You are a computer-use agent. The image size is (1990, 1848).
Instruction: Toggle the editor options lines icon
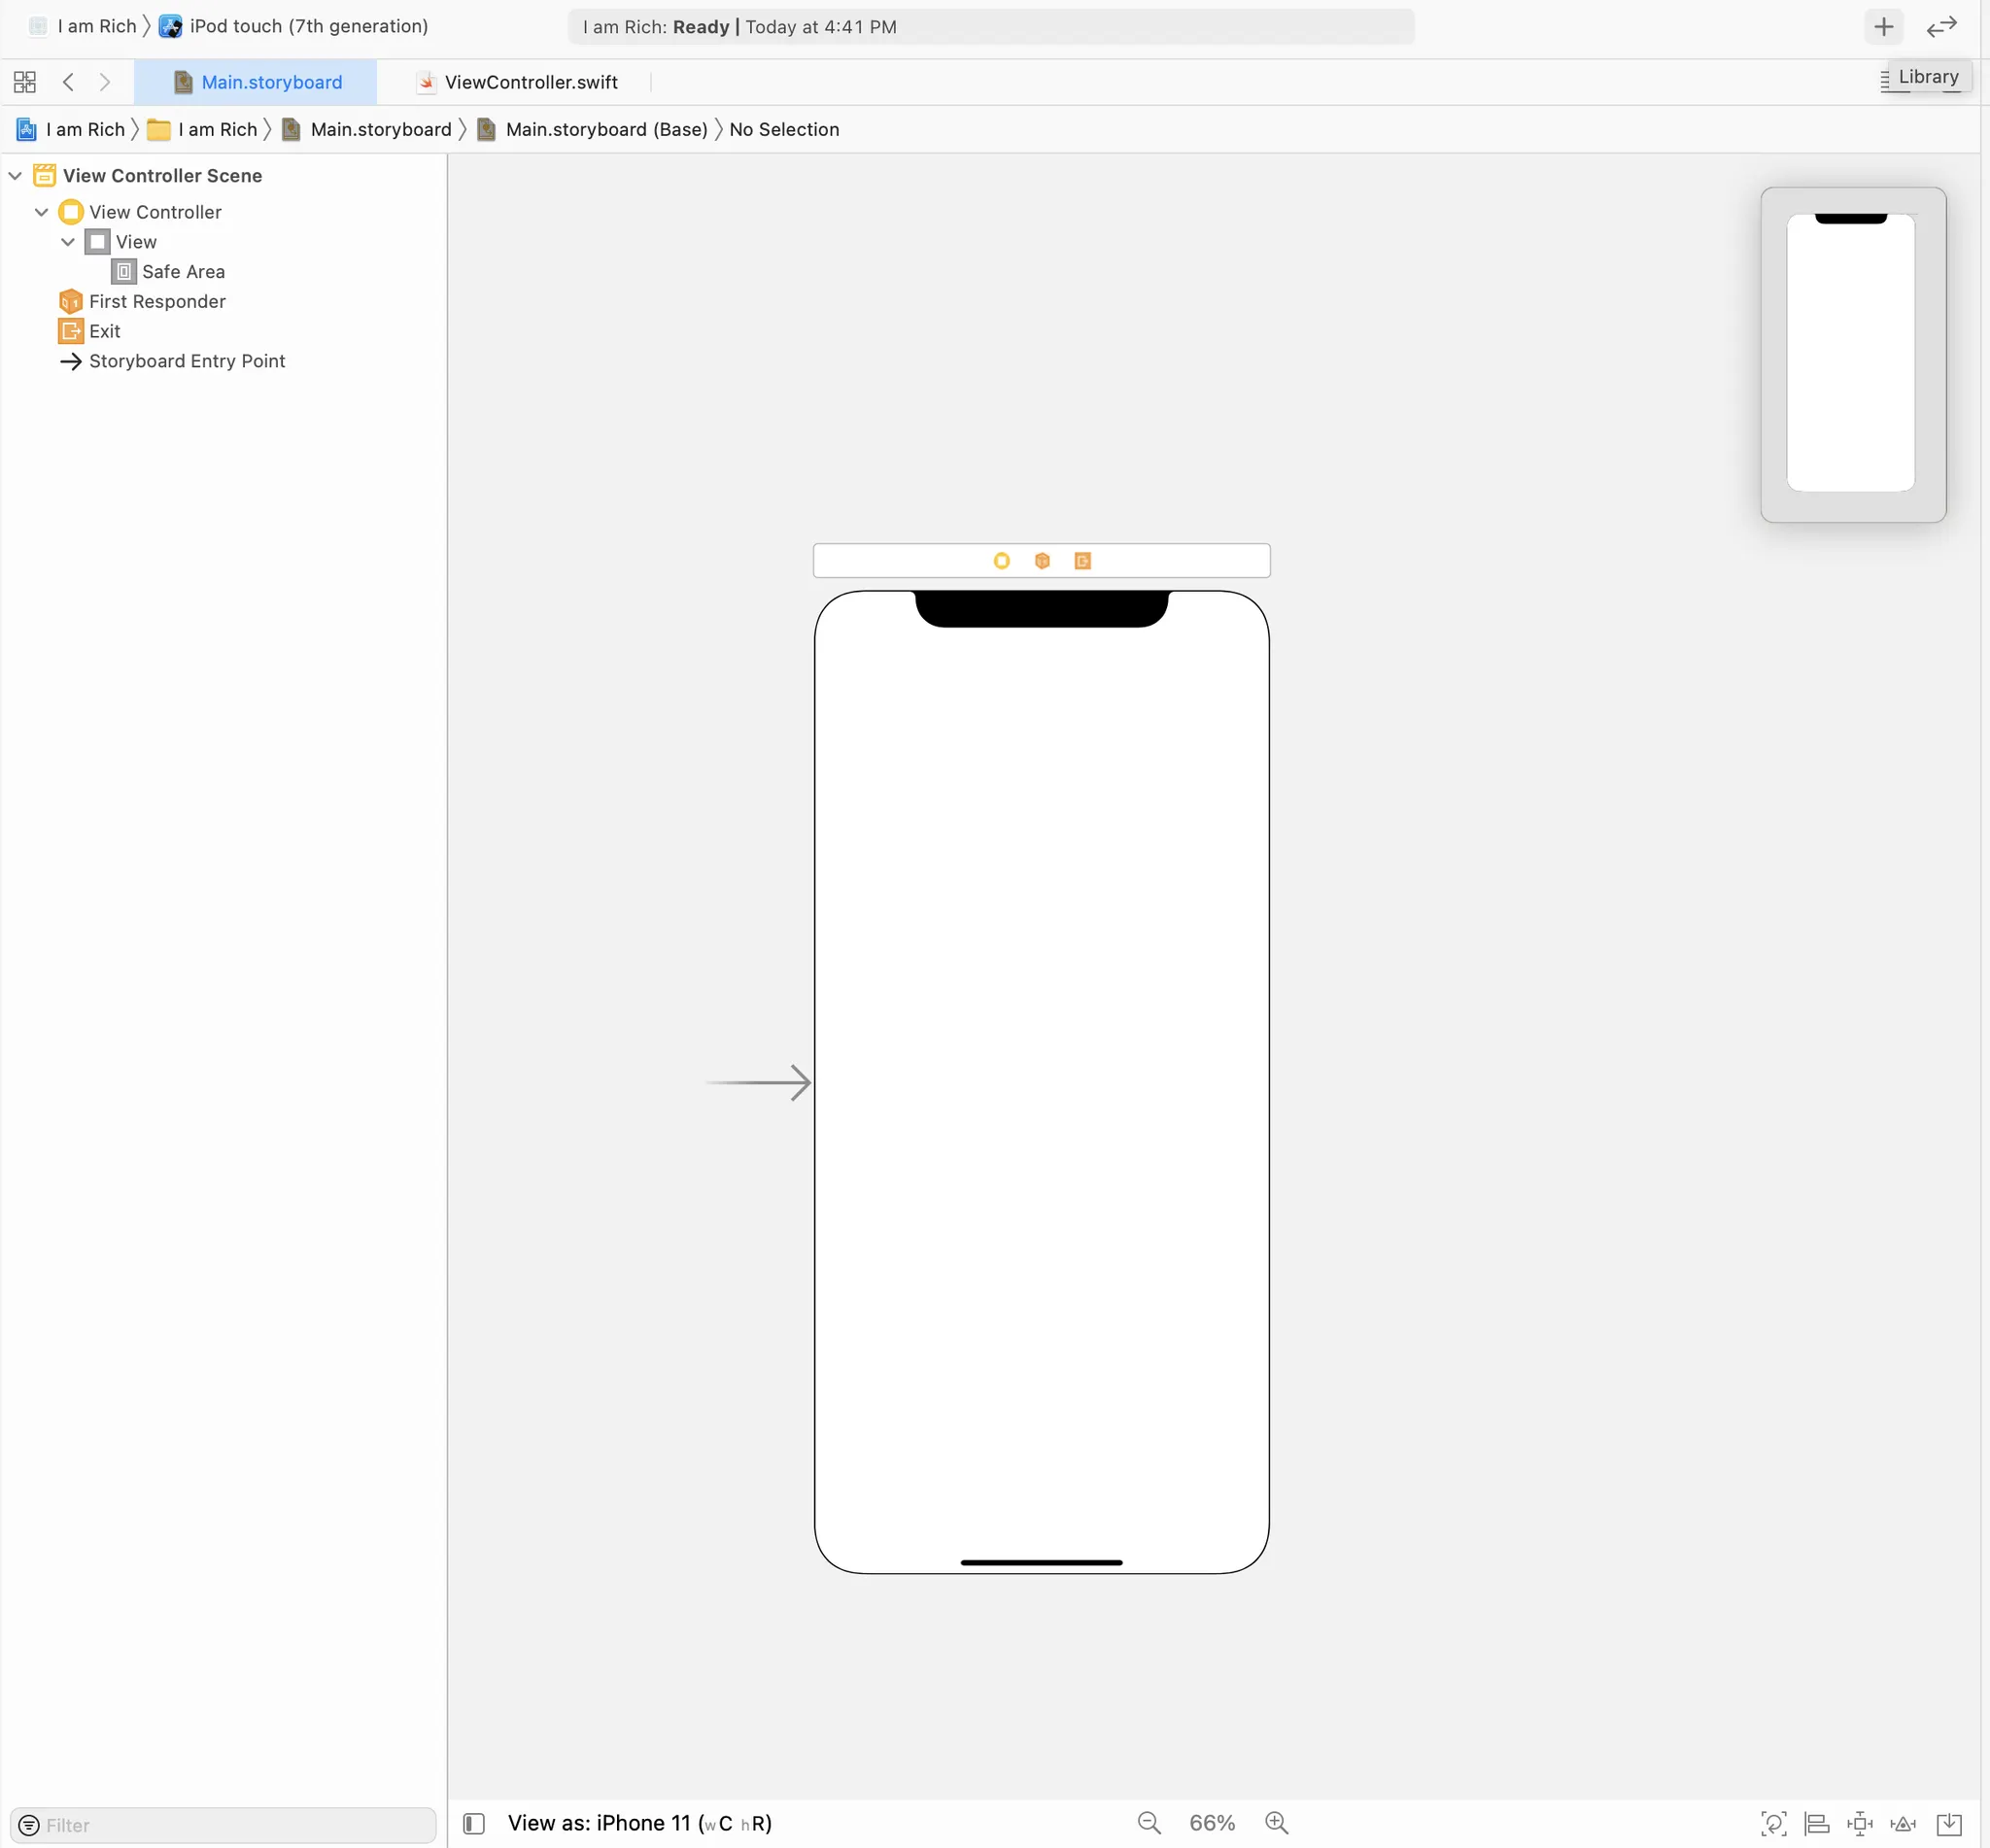click(1884, 82)
